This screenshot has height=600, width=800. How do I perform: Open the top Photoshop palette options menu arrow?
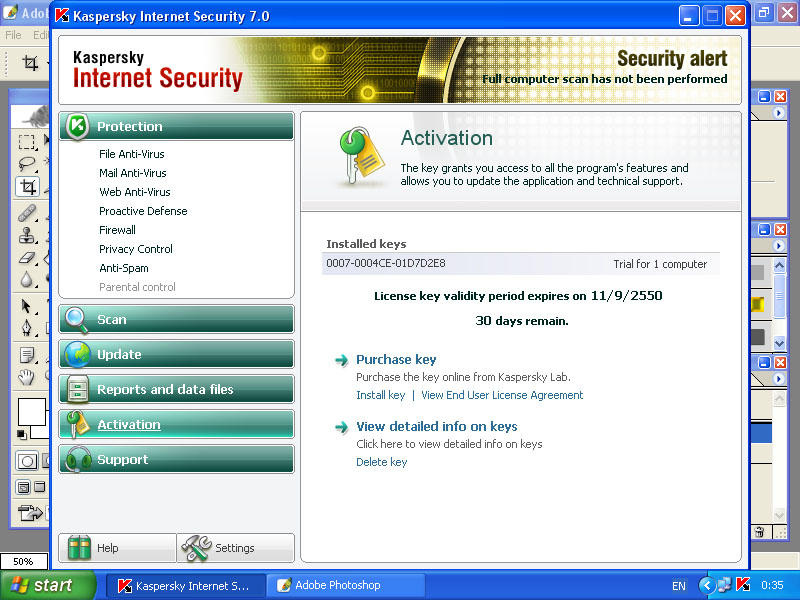[x=779, y=113]
